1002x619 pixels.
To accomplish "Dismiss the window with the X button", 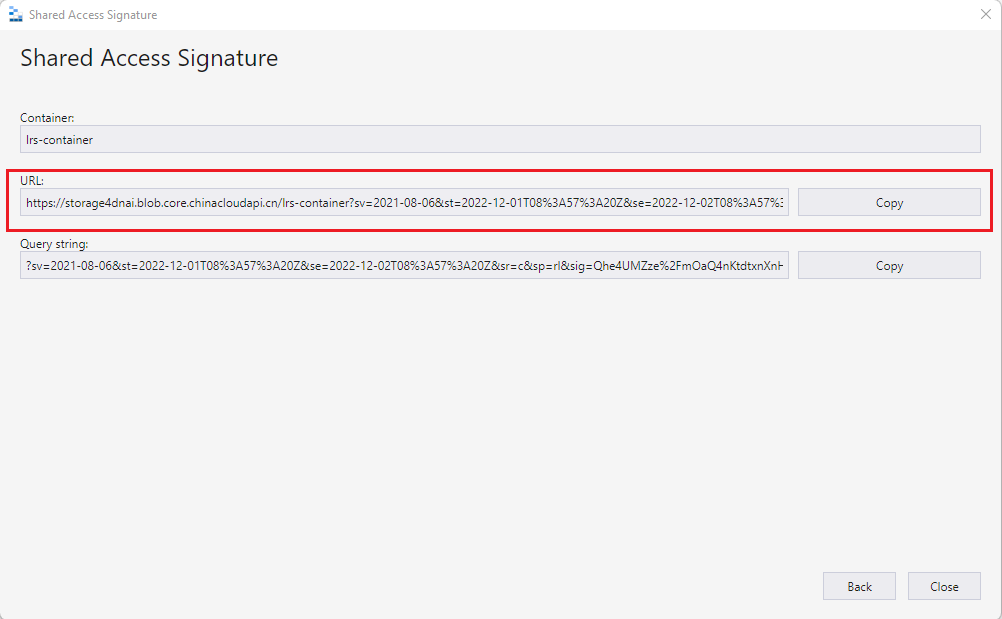I will click(985, 14).
